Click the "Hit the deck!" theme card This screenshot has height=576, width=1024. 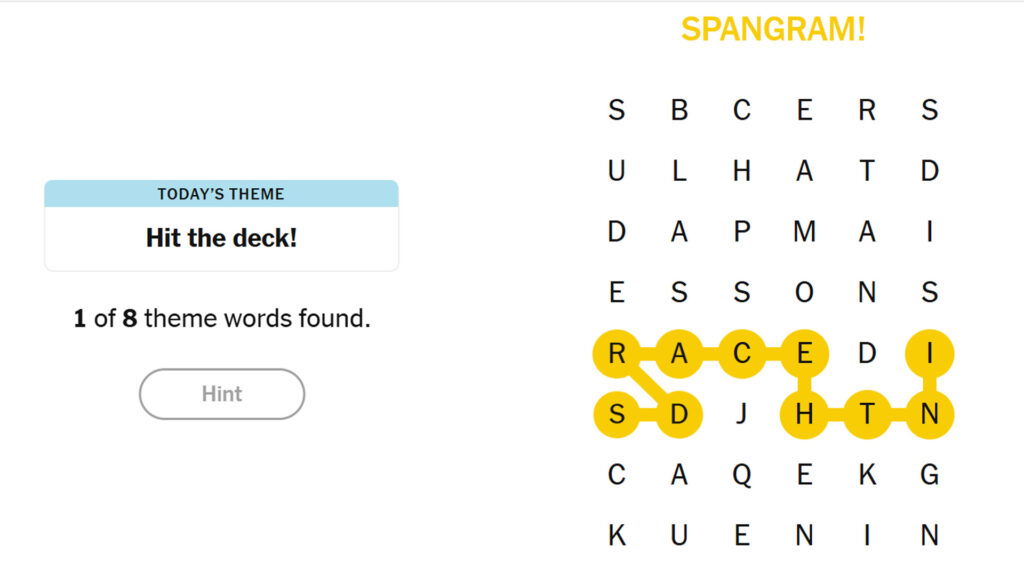point(221,238)
